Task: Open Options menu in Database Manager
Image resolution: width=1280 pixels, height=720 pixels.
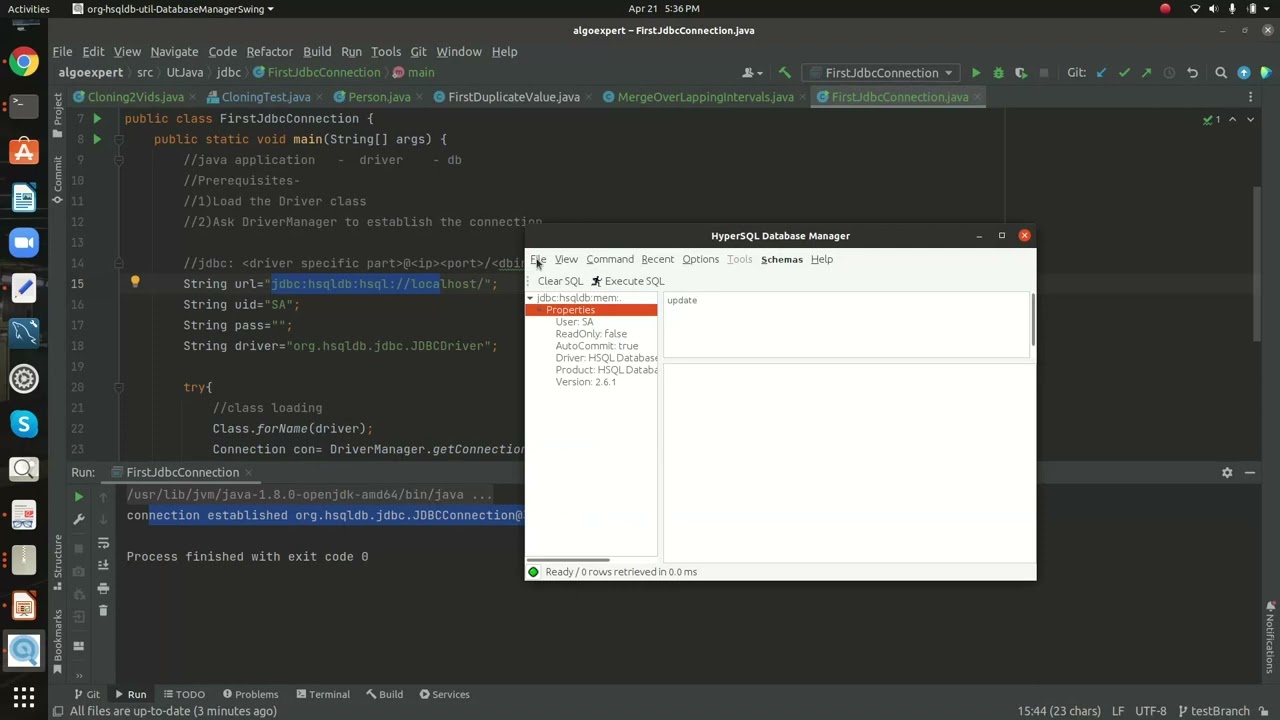Action: click(x=700, y=259)
